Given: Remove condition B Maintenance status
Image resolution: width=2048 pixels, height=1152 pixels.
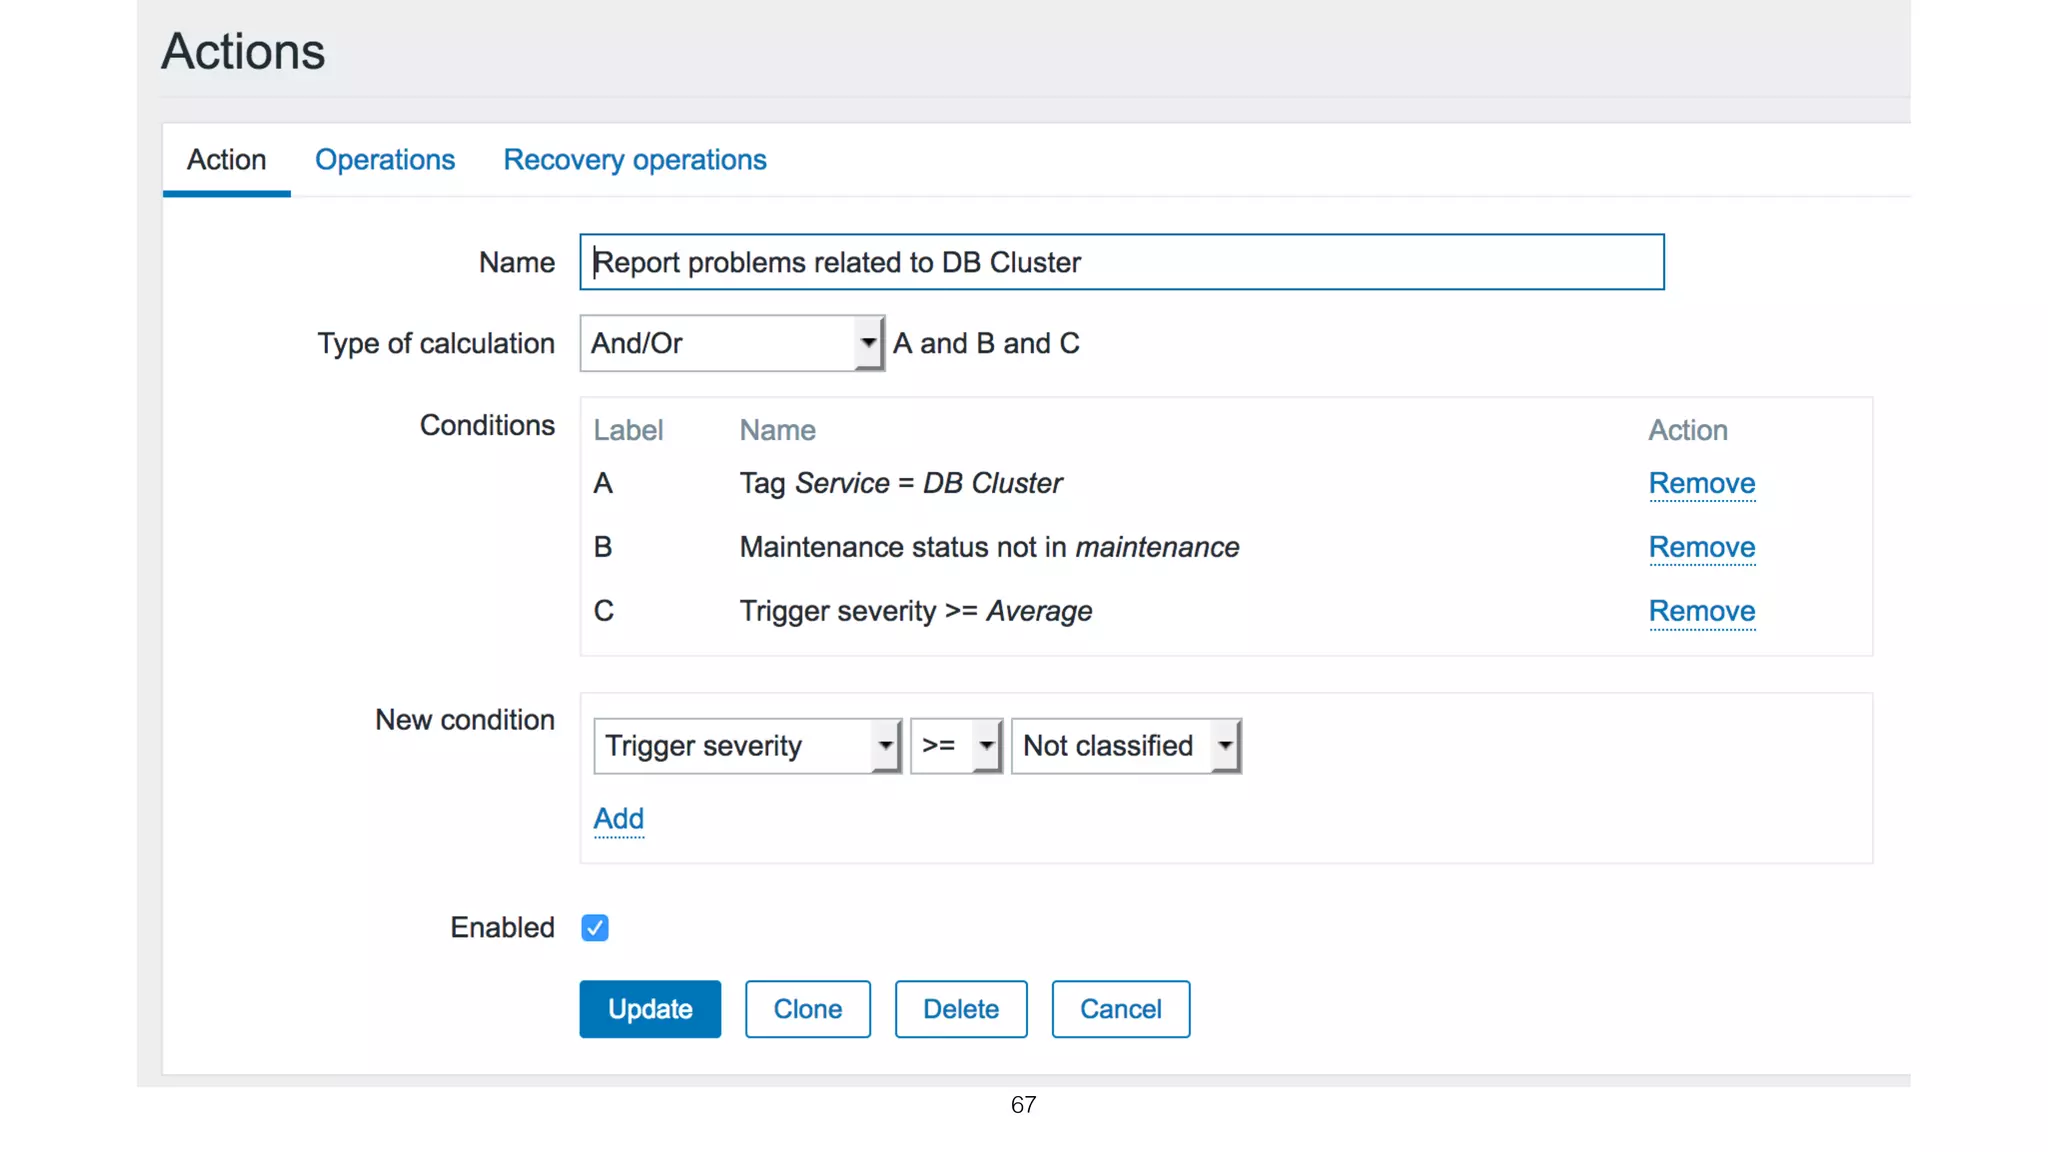Looking at the screenshot, I should coord(1701,548).
